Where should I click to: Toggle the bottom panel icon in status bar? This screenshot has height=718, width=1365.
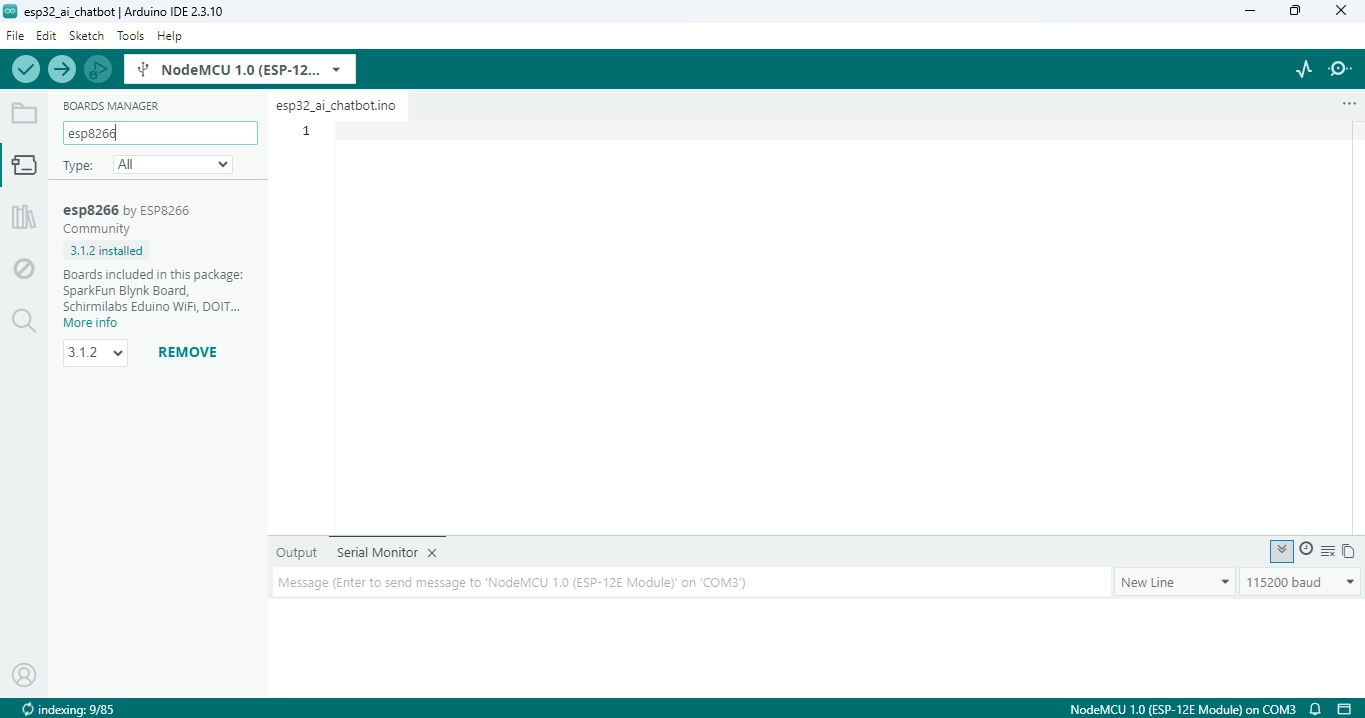click(1344, 709)
